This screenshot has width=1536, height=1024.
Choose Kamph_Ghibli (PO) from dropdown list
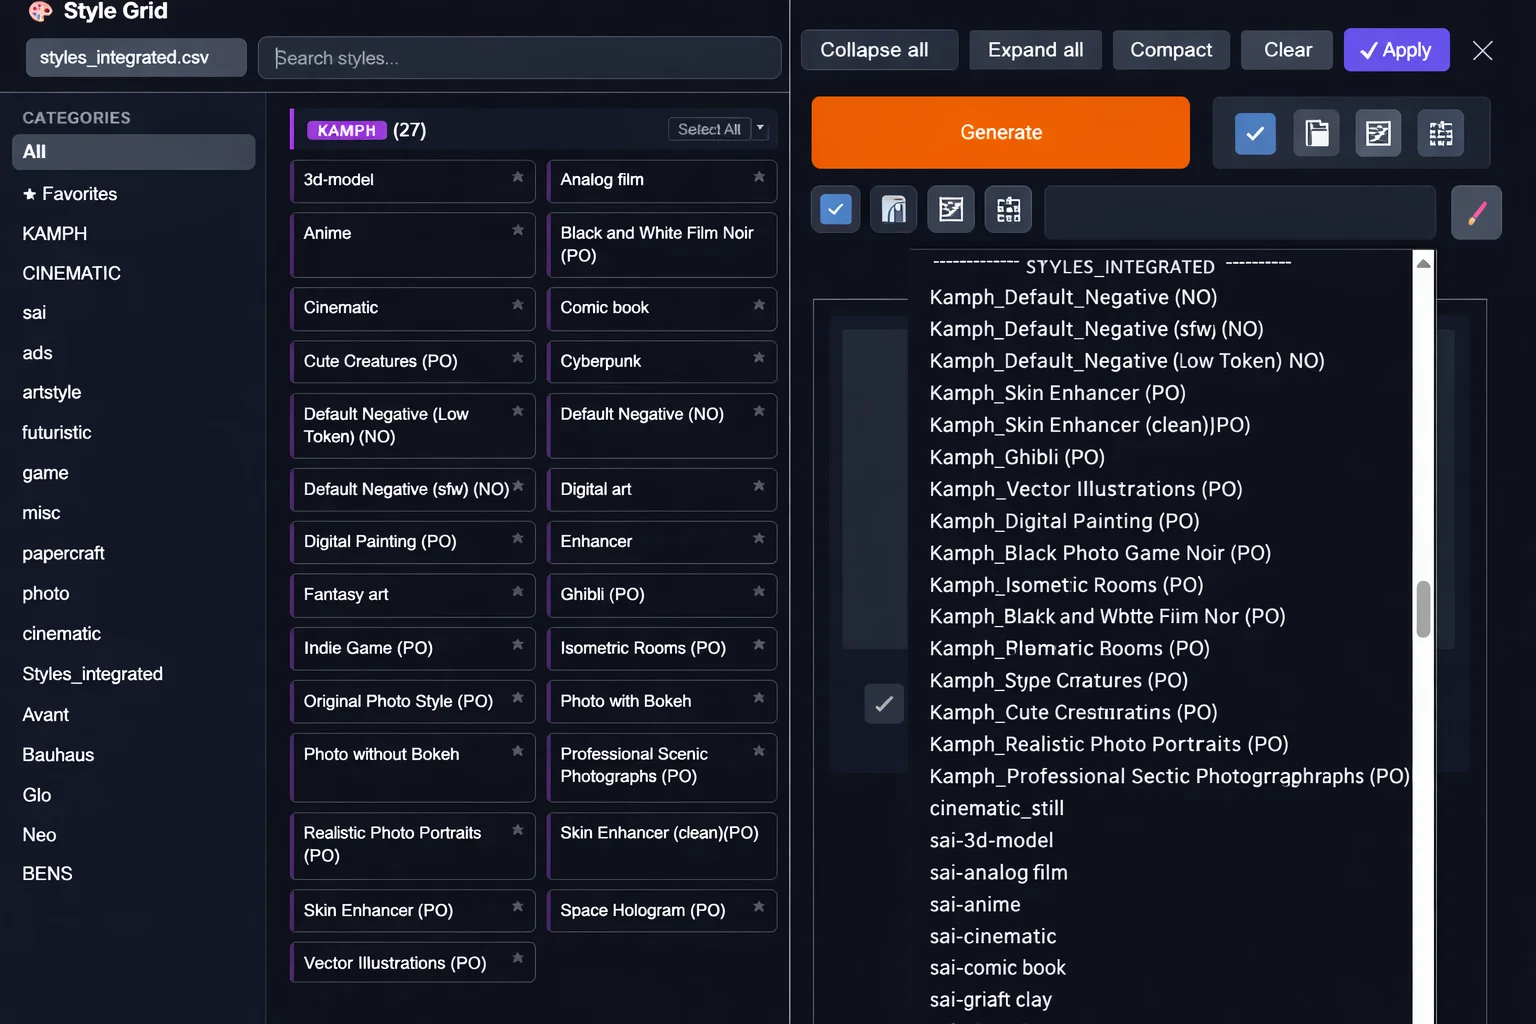(1017, 457)
